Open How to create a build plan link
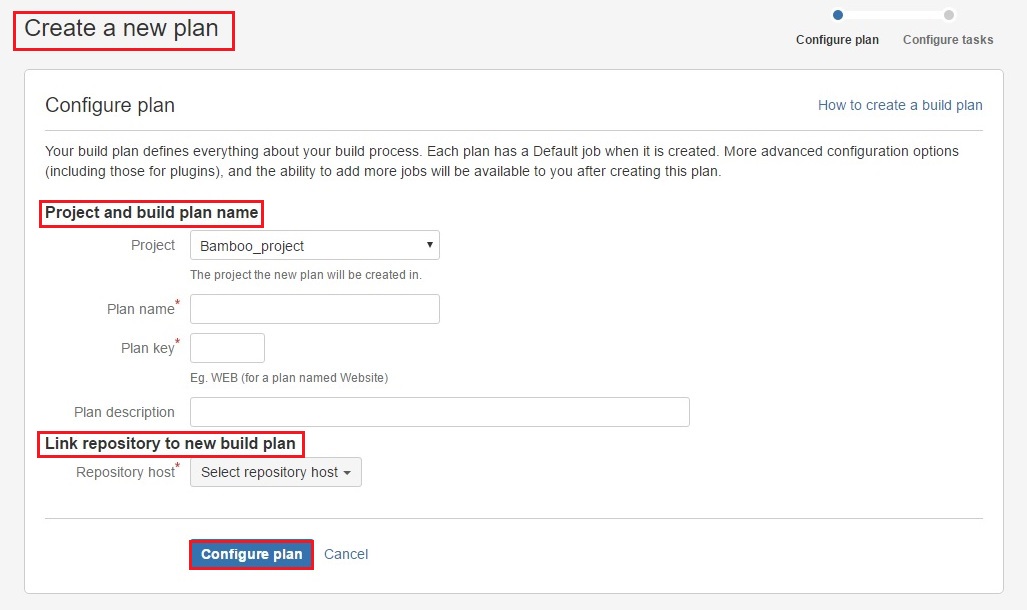The width and height of the screenshot is (1027, 610). tap(900, 105)
